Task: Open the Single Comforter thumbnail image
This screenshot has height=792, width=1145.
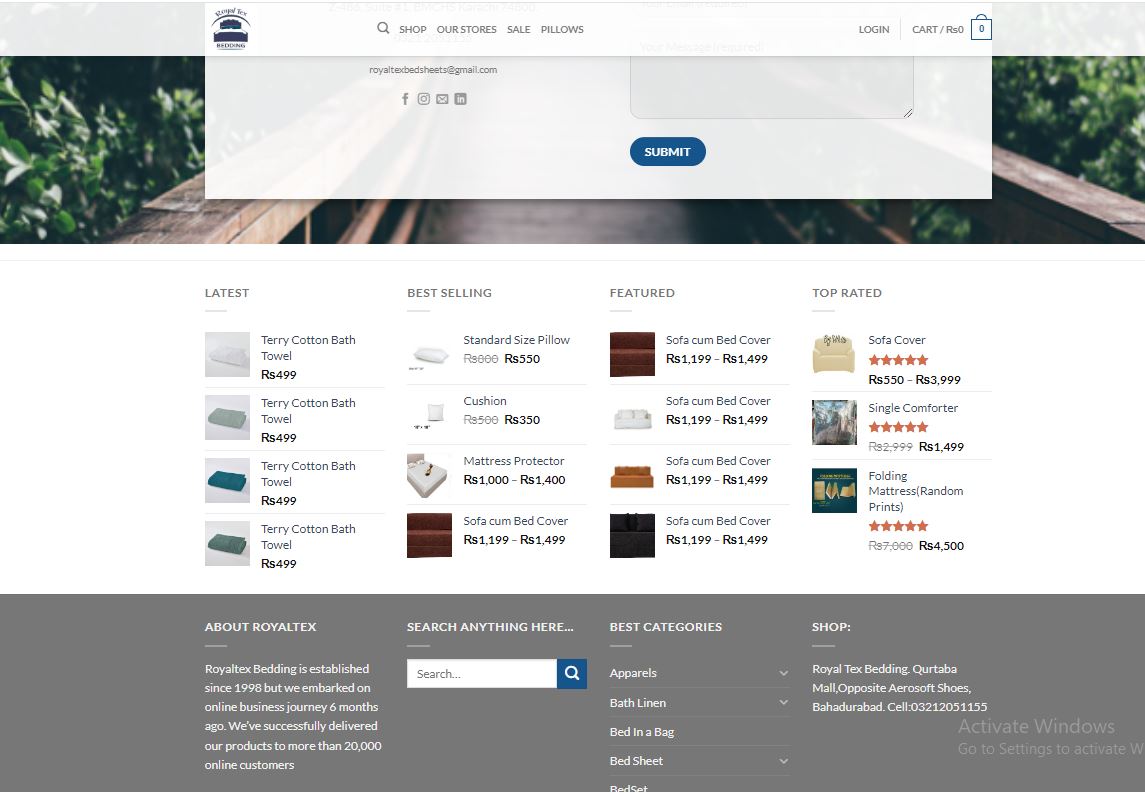Action: click(834, 422)
